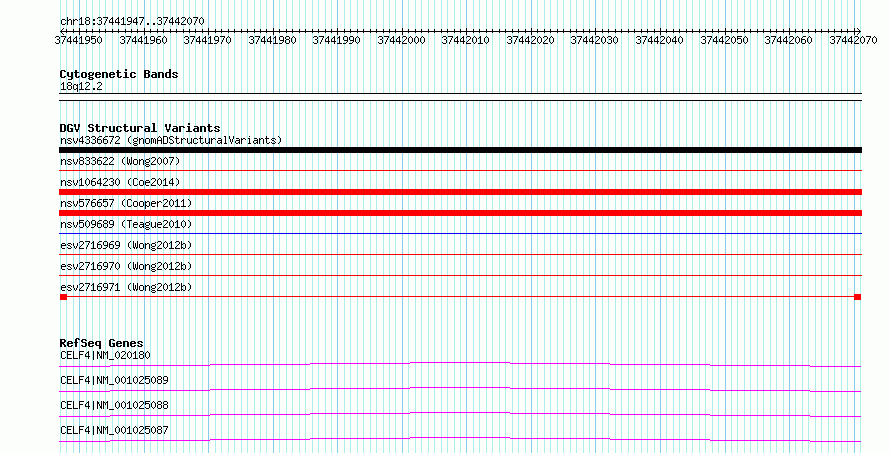Screen dimensions: 890x453
Task: Select CELF4|NM_001025089 transcript label
Action: coord(114,380)
